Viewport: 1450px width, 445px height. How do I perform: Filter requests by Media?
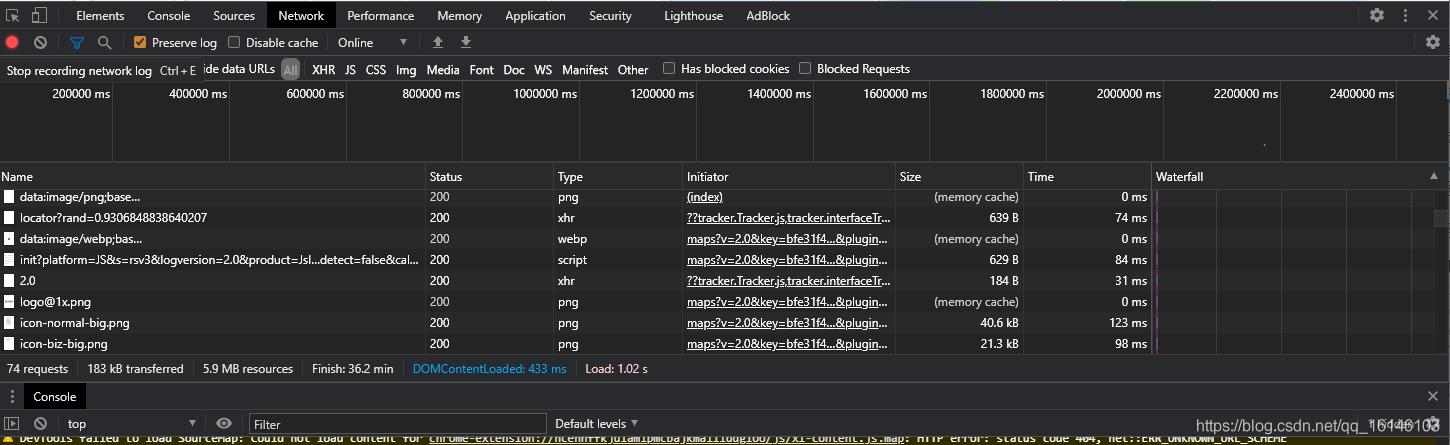[x=443, y=69]
